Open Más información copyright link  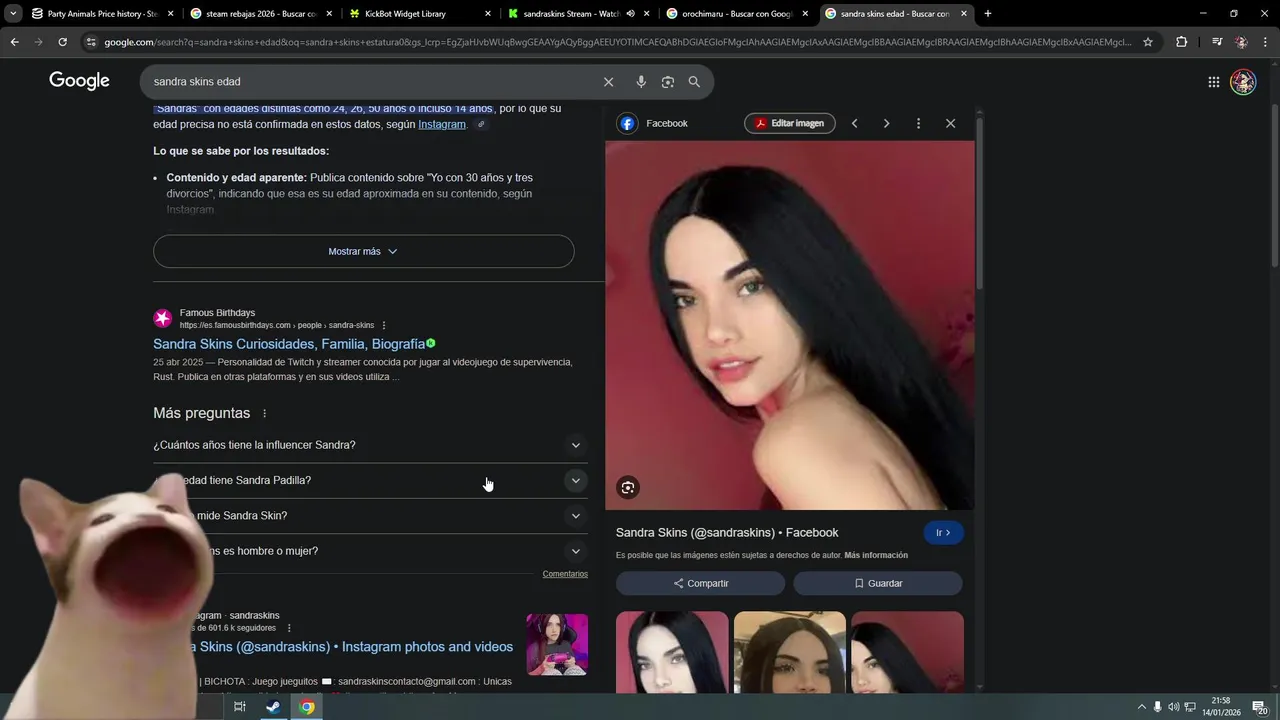[x=876, y=555]
